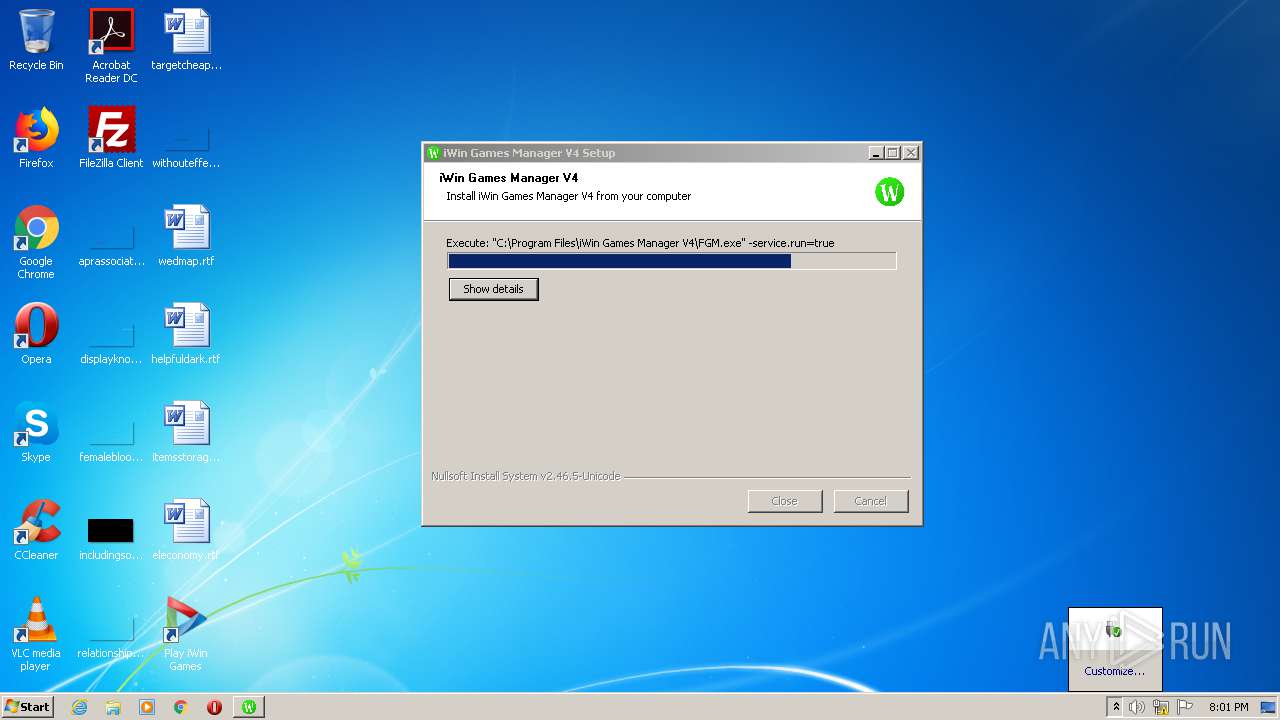Viewport: 1280px width, 720px height.
Task: Collapse the hidden tray icons arrow
Action: [1116, 707]
